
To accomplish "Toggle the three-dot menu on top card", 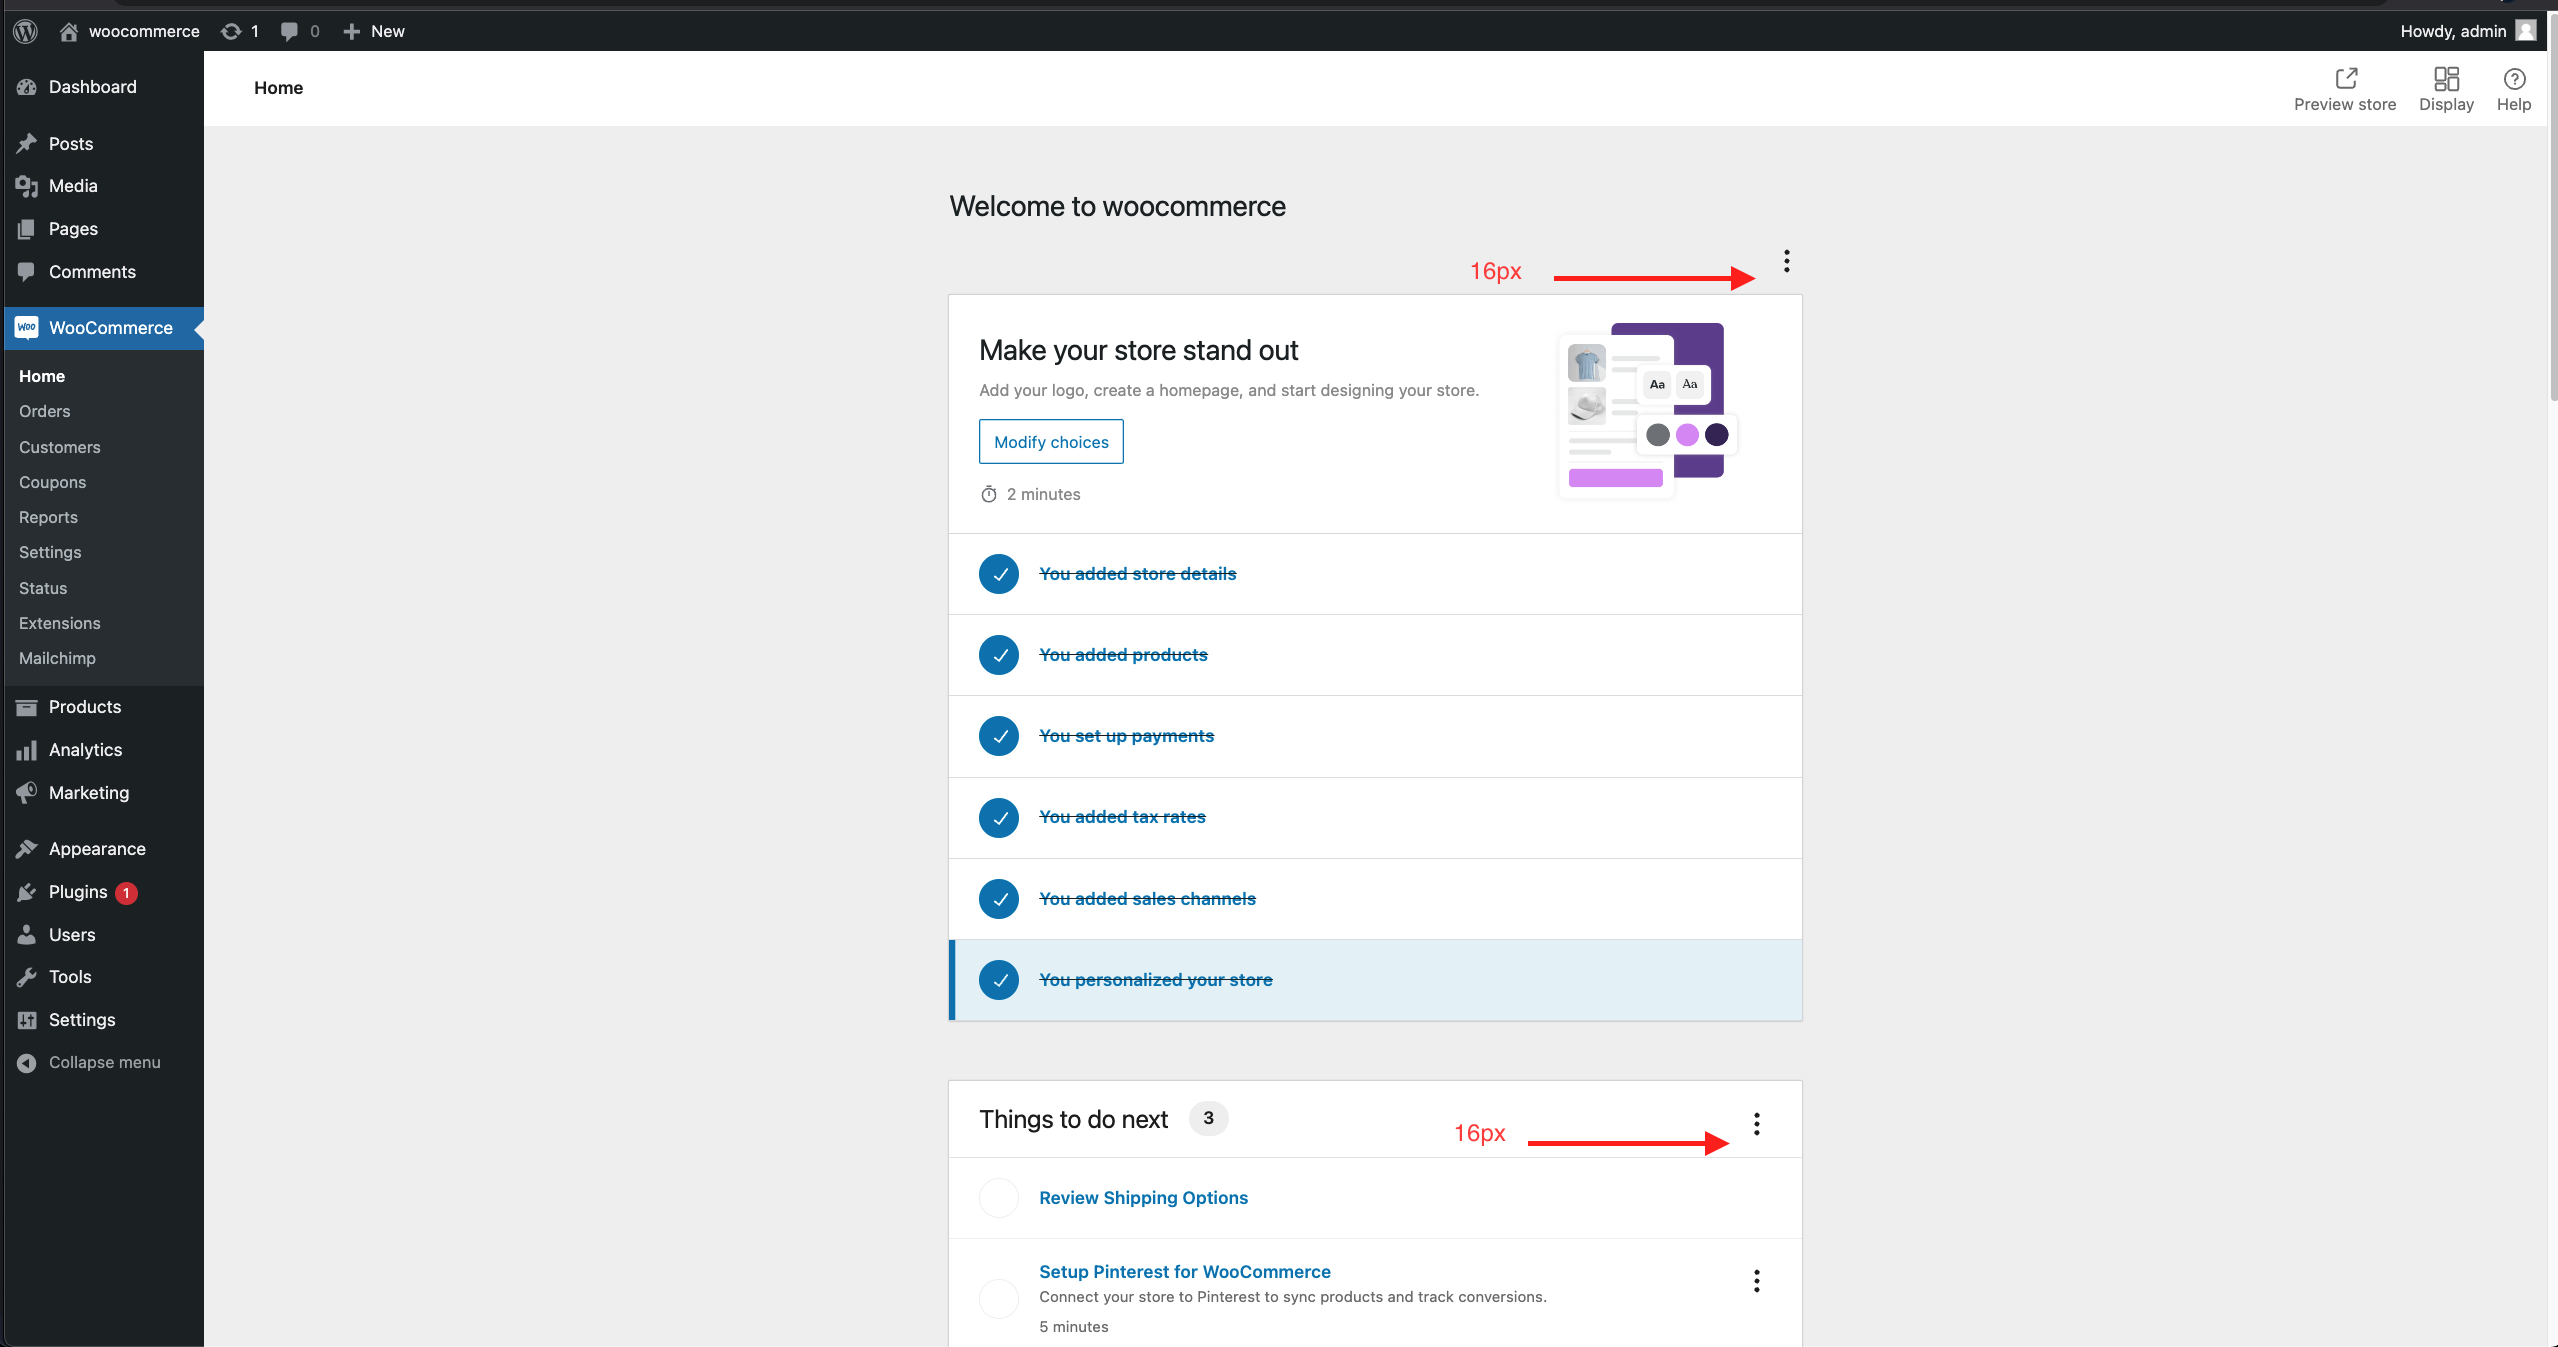I will point(1787,261).
